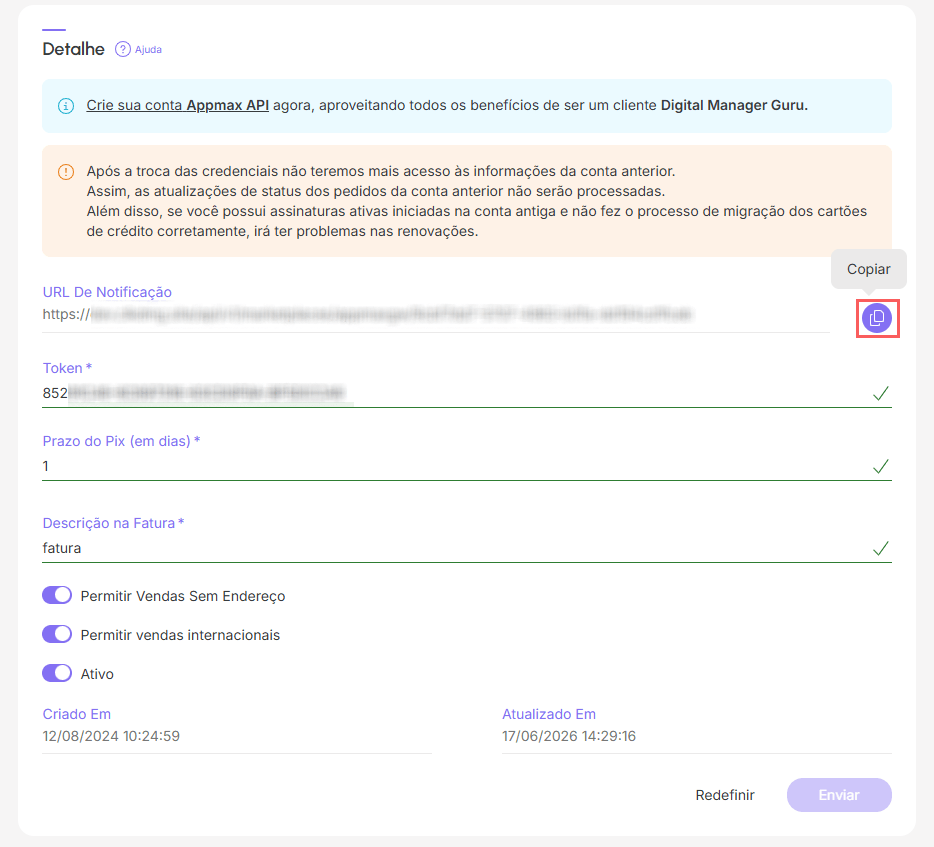Click the Ativo label text
The height and width of the screenshot is (847, 934).
click(97, 674)
